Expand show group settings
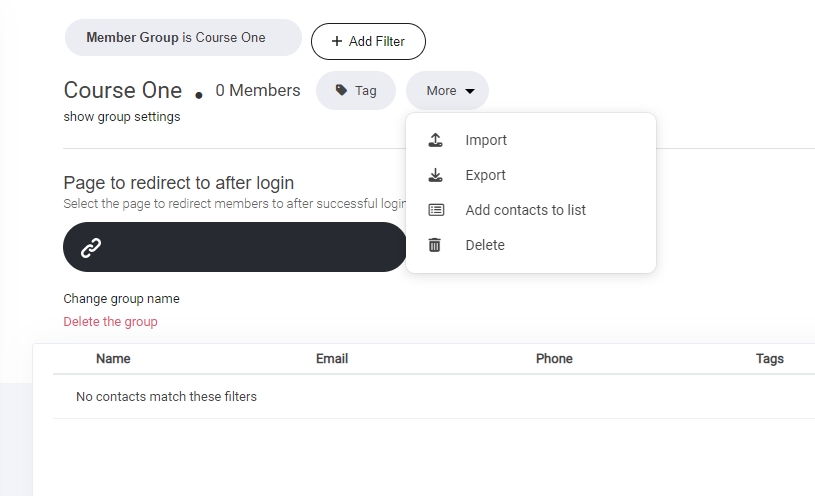The height and width of the screenshot is (496, 815). pos(122,116)
